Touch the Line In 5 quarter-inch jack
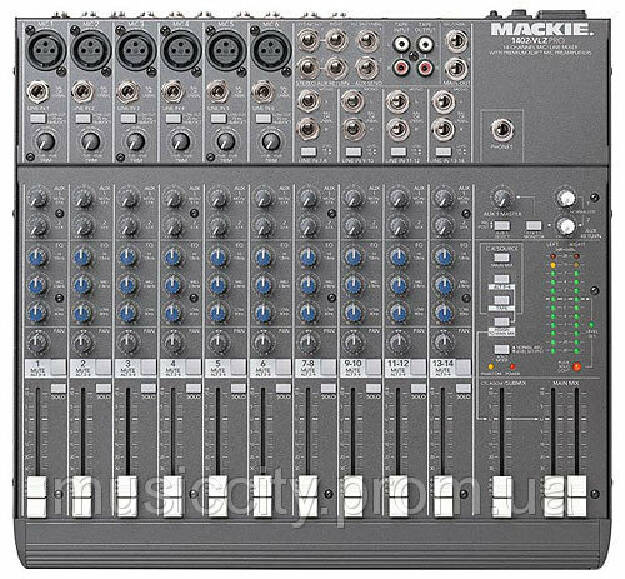Image resolution: width=625 pixels, height=579 pixels. click(218, 91)
